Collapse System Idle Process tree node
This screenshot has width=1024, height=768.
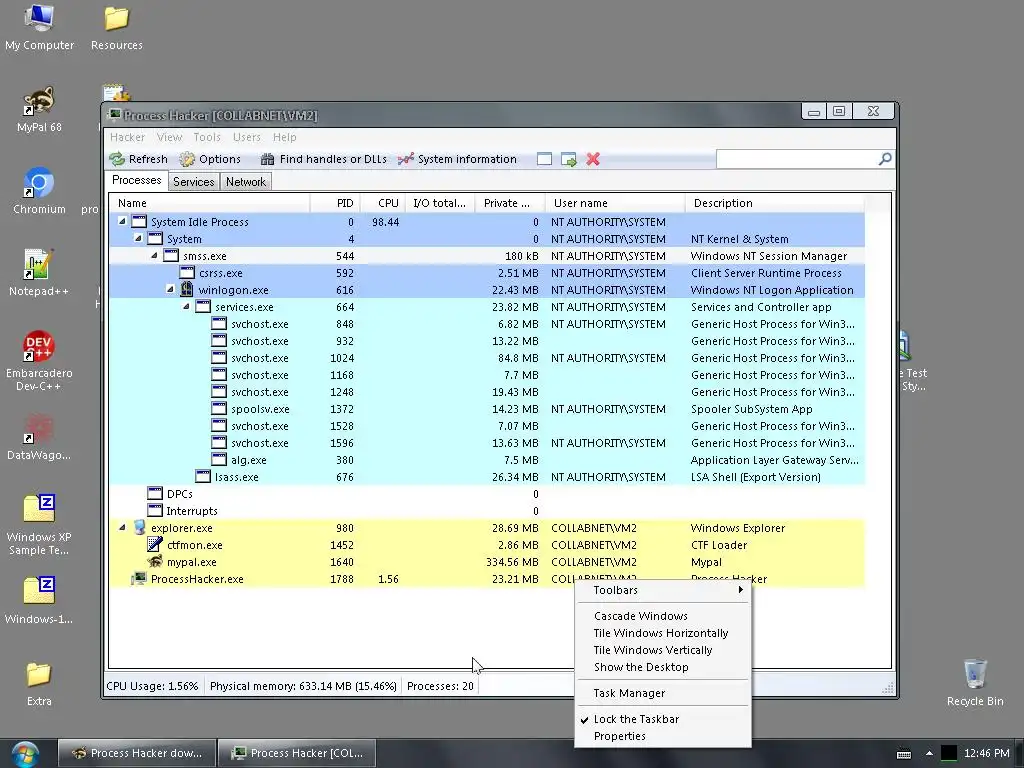click(122, 221)
